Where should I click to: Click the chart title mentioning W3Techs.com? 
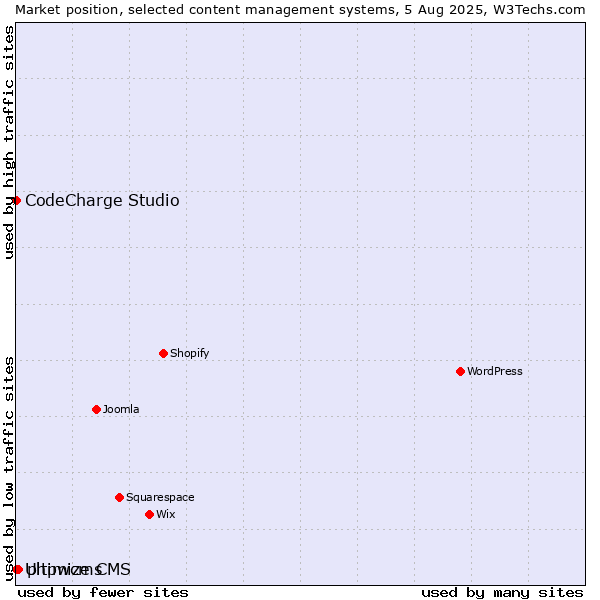tap(300, 10)
